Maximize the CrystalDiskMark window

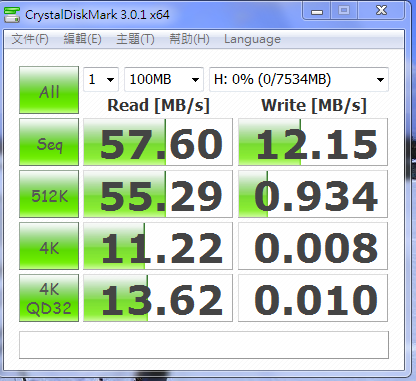344,11
